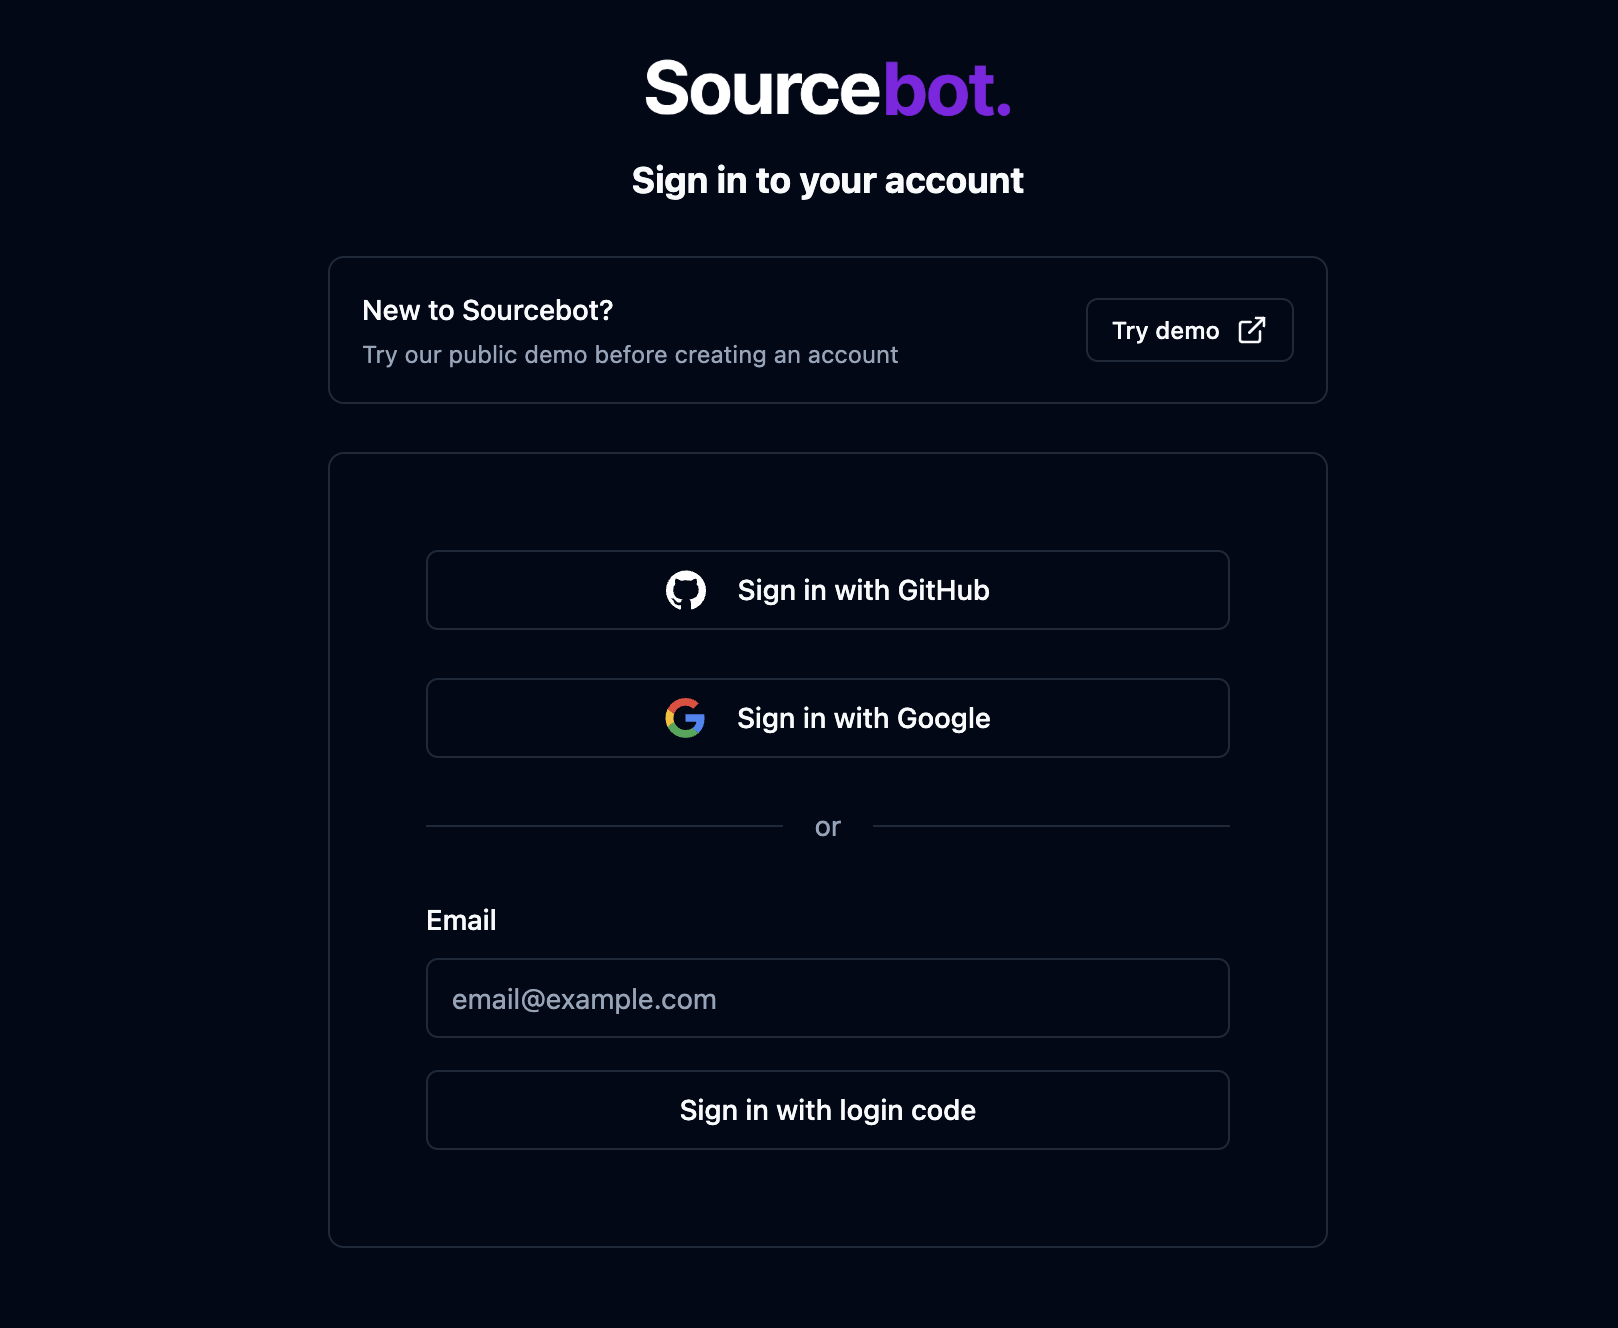Click the GitHub octocat icon

[686, 591]
